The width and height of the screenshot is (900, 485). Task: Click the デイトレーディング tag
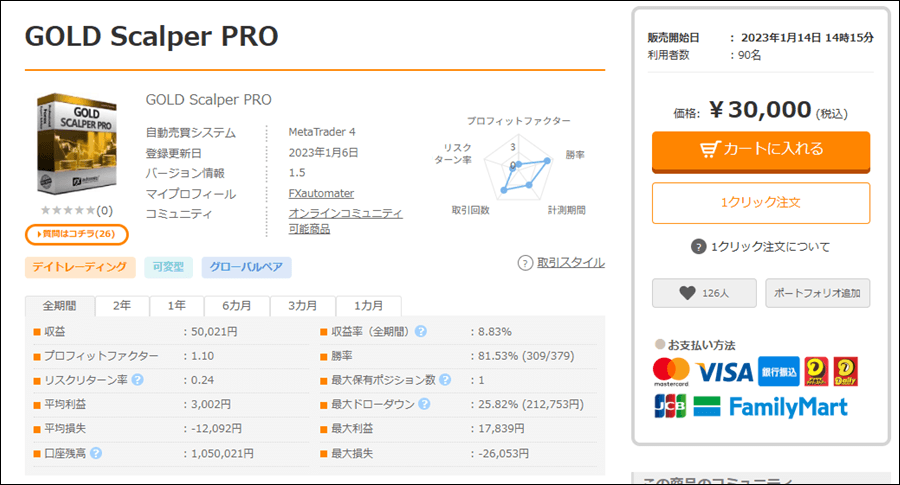pos(80,267)
